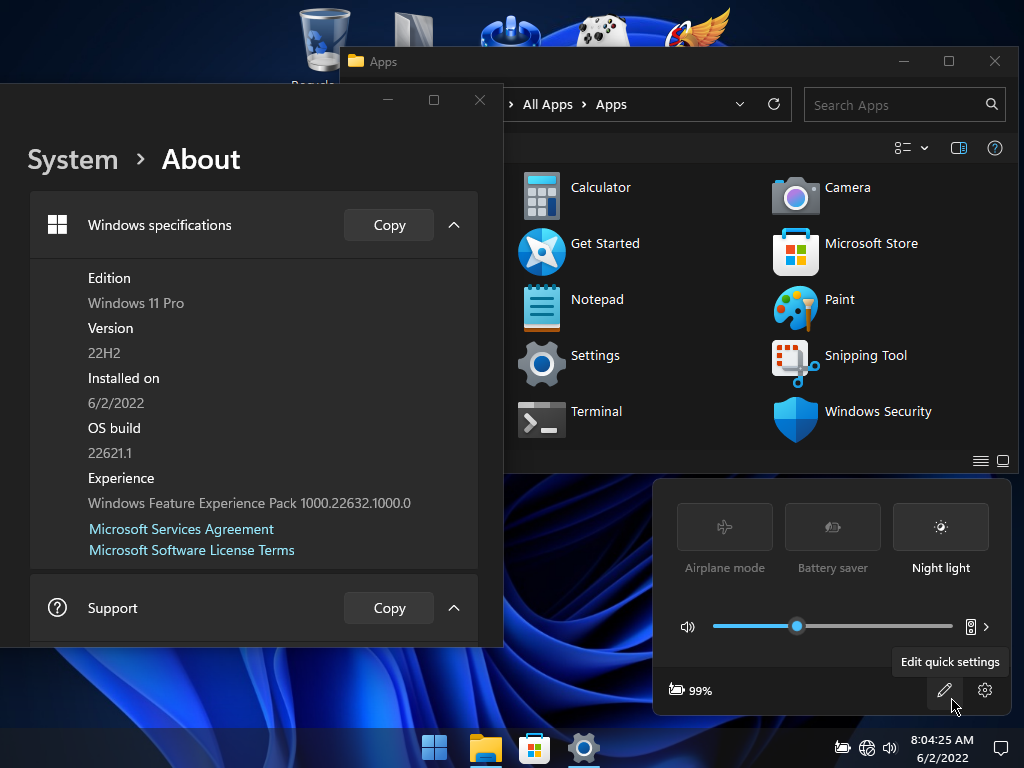
Task: Open Microsoft Software License Terms link
Action: point(191,550)
